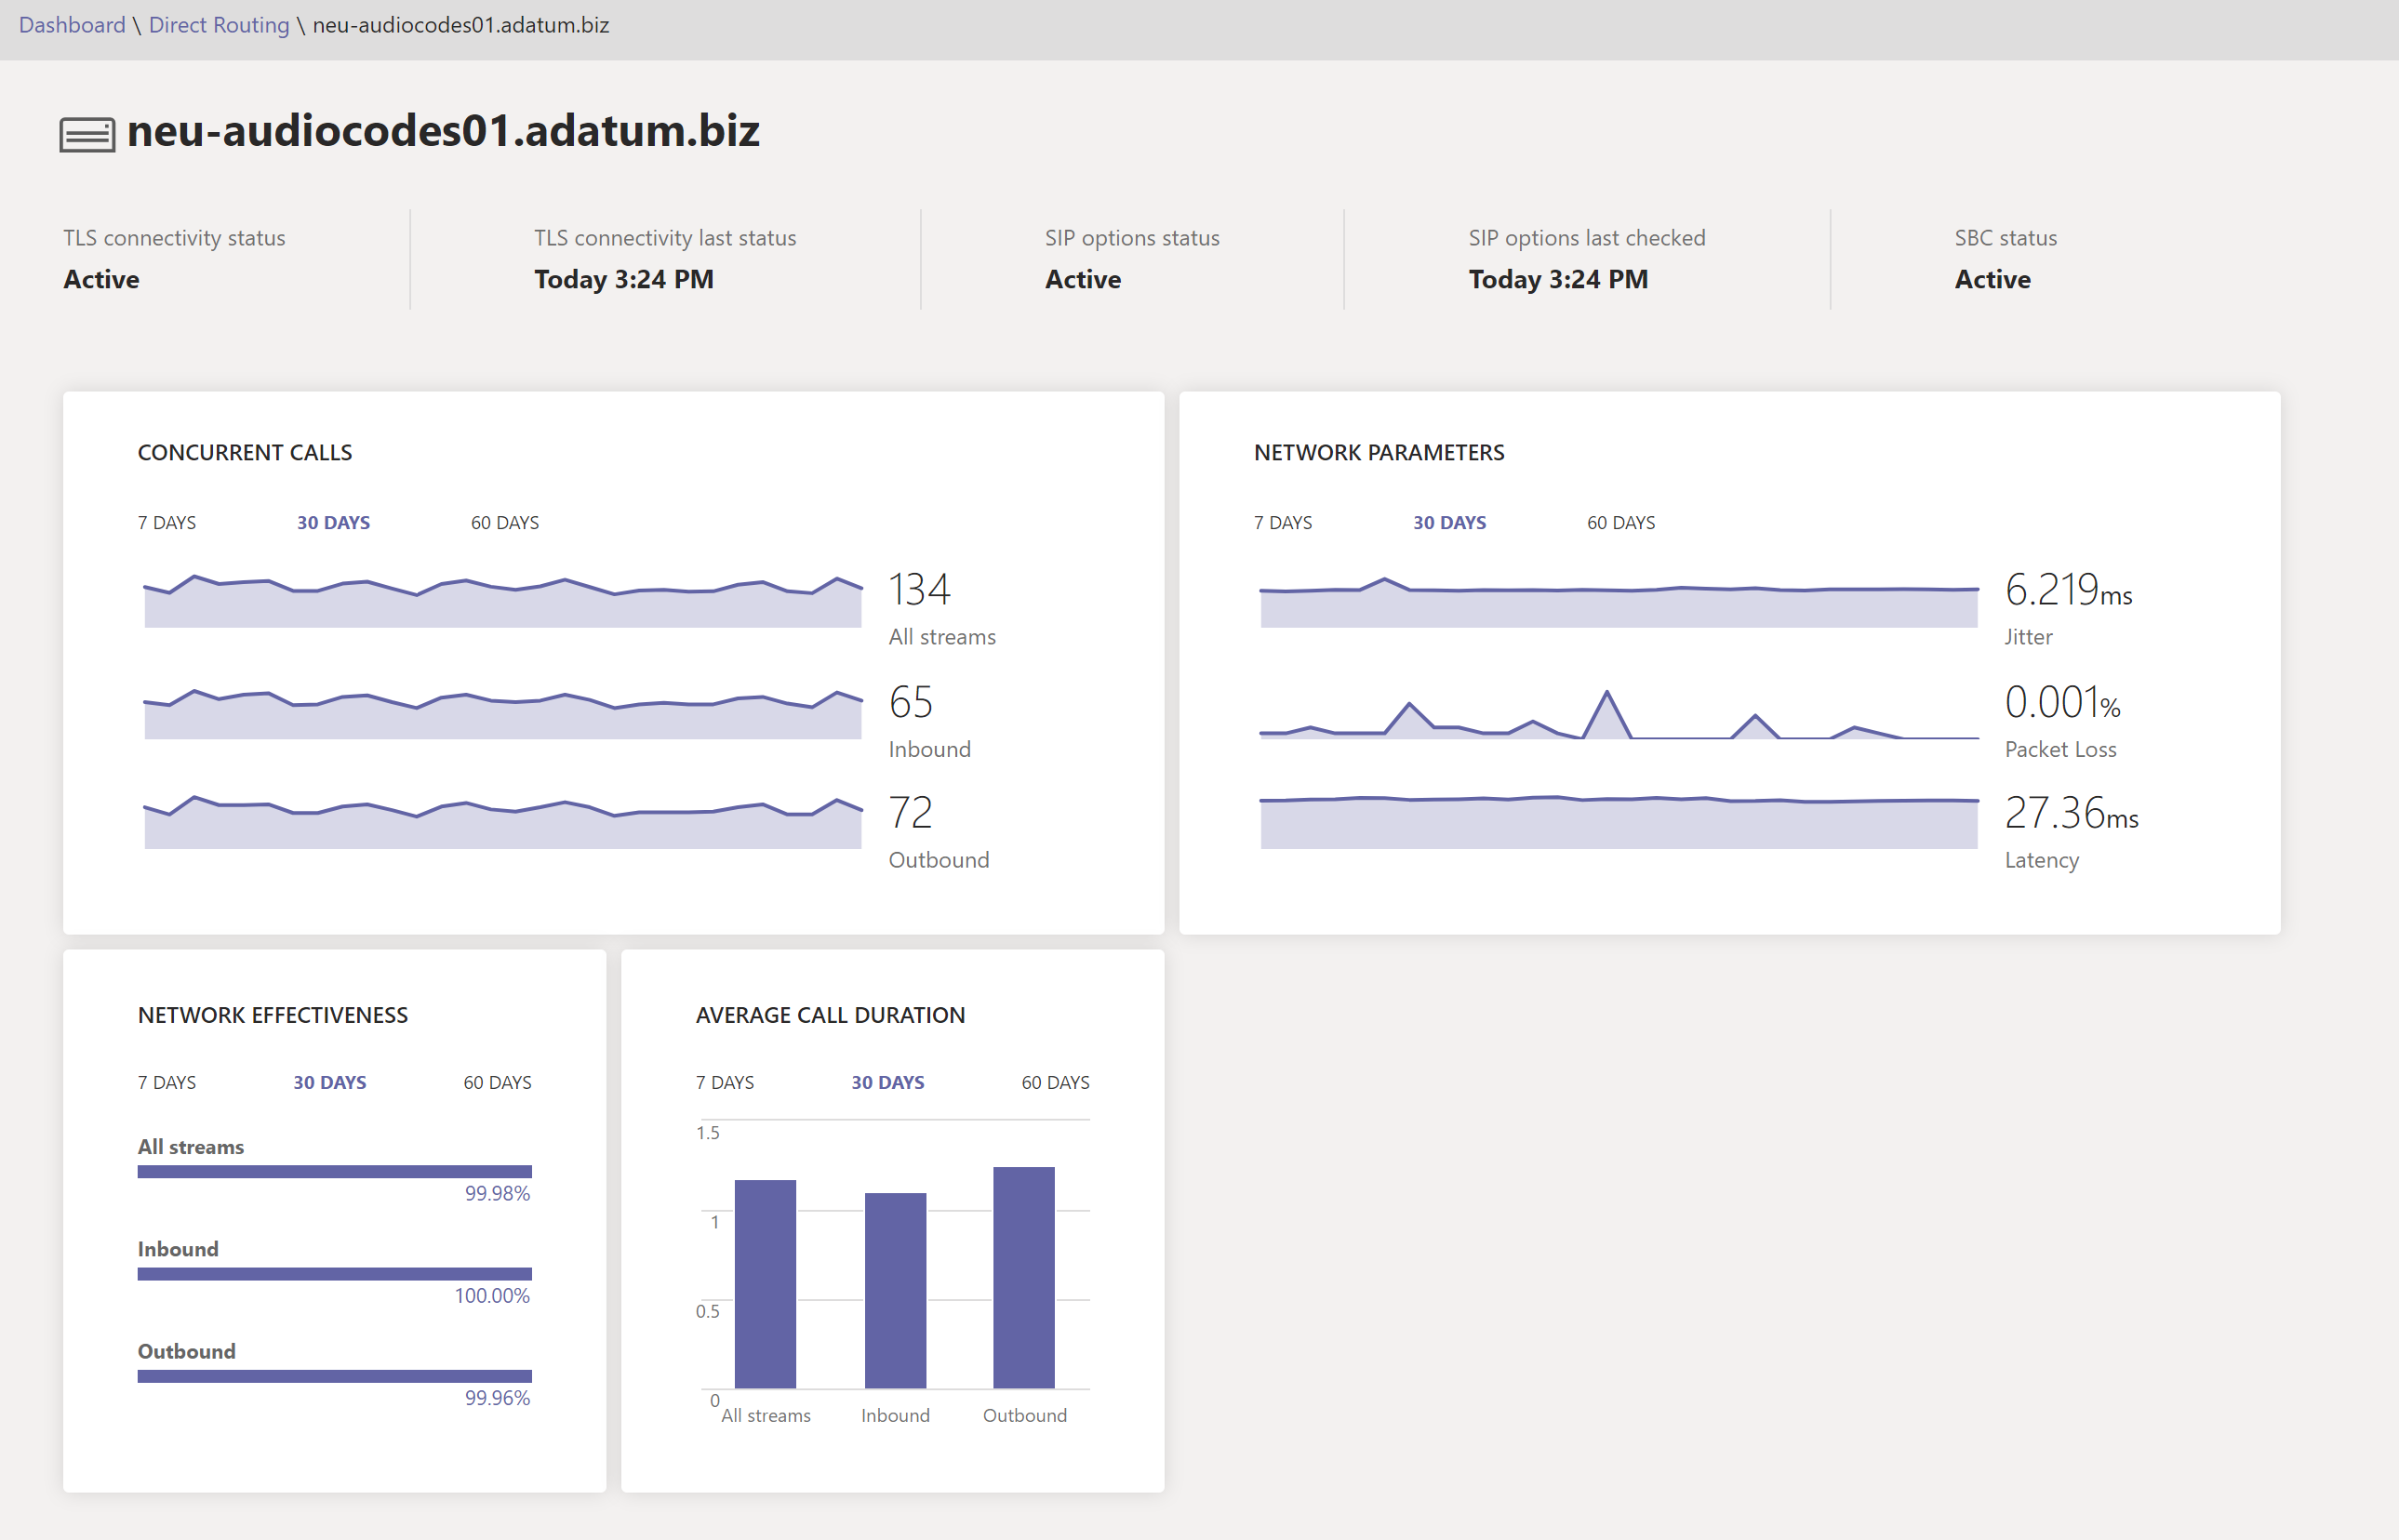Select 60 DAYS in Concurrent Calls

coord(505,522)
